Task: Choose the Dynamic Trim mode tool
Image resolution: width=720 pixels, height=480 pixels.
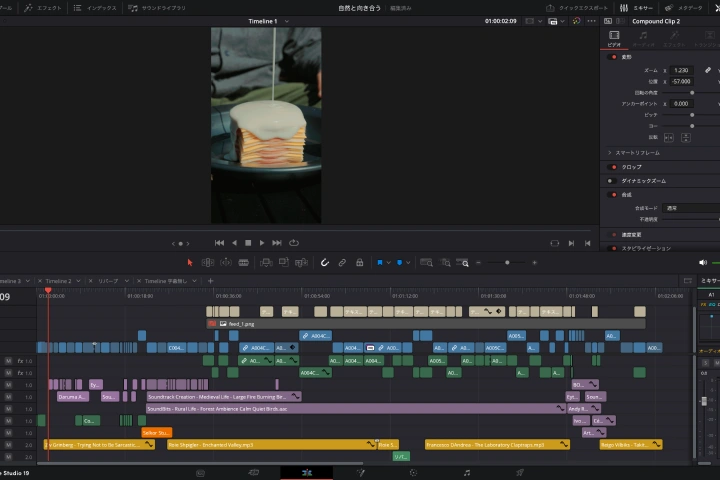Action: pos(226,262)
